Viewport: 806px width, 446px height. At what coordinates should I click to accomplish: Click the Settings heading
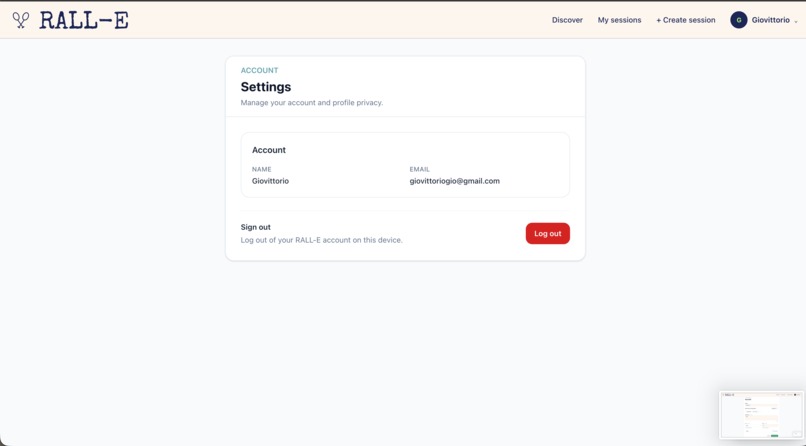coord(266,87)
